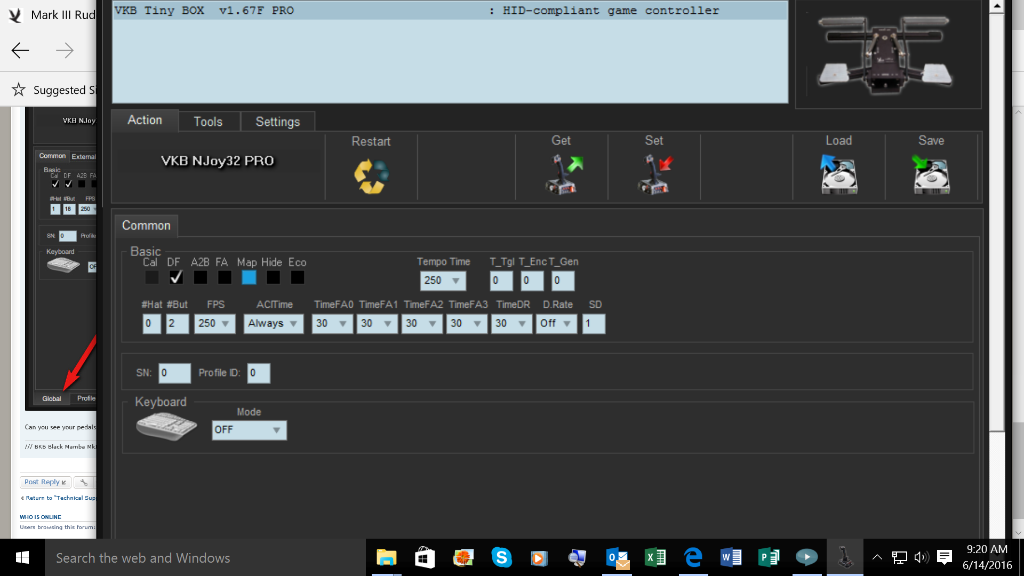Click Post Reply in the browser window
The image size is (1024, 576).
[x=45, y=482]
